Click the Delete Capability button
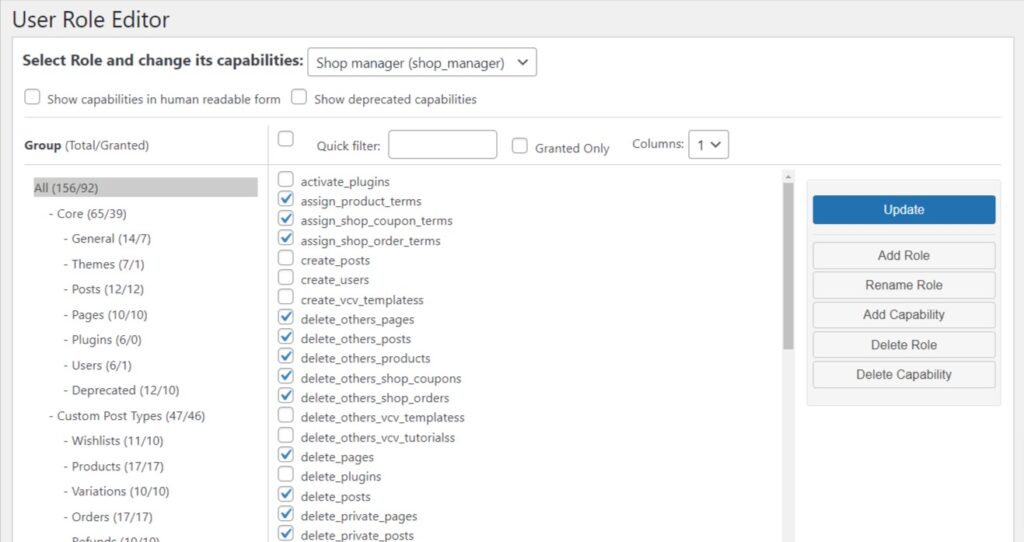1024x542 pixels. (x=903, y=375)
